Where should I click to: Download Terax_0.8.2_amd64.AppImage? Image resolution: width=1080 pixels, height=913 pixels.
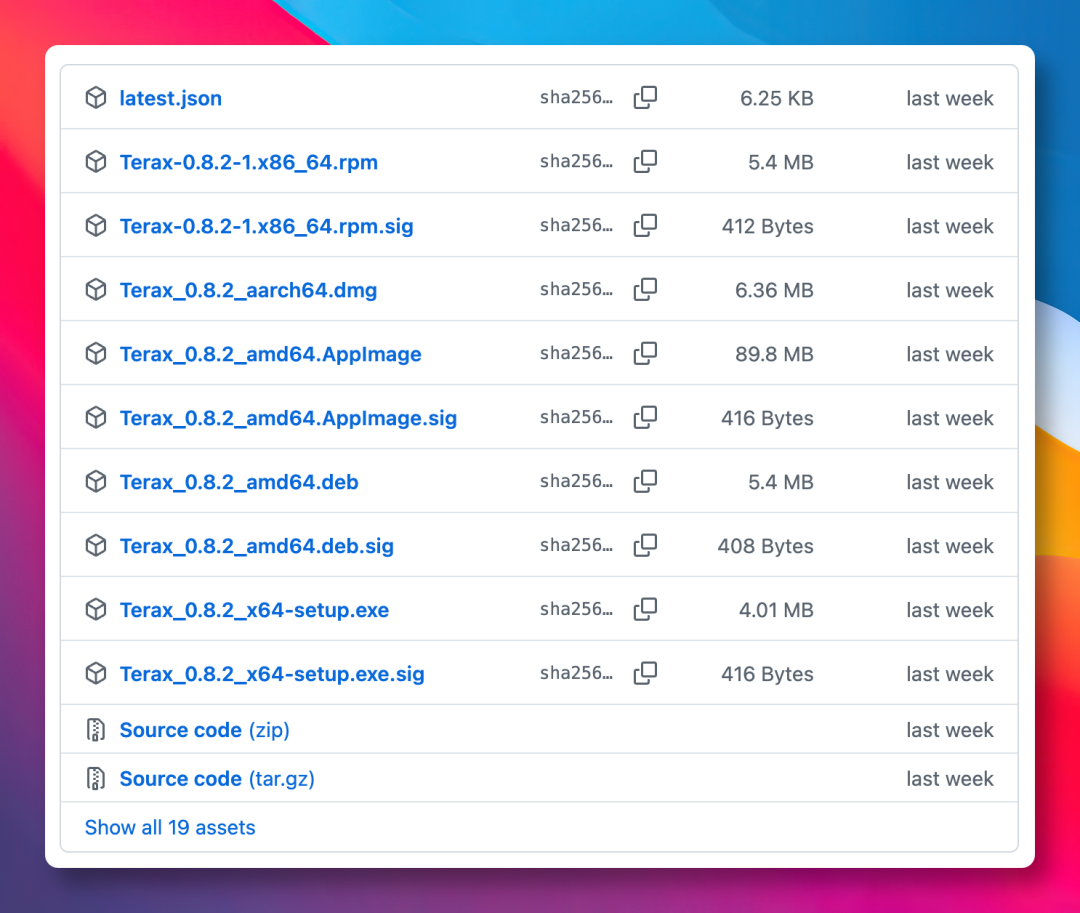(x=271, y=355)
